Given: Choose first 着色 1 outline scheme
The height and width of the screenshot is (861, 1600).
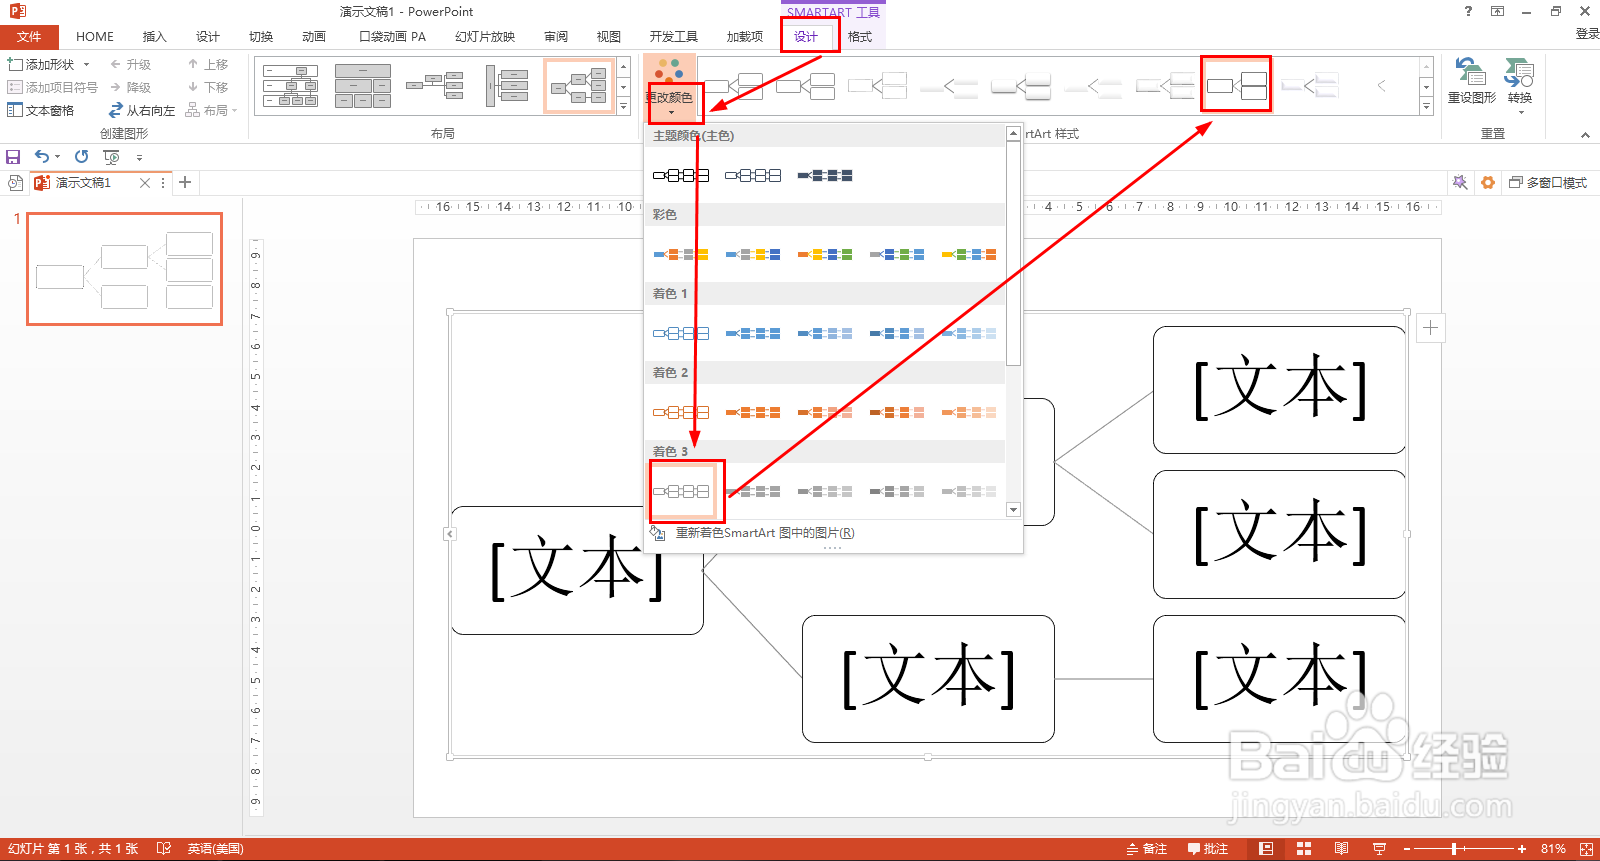Looking at the screenshot, I should [x=681, y=333].
